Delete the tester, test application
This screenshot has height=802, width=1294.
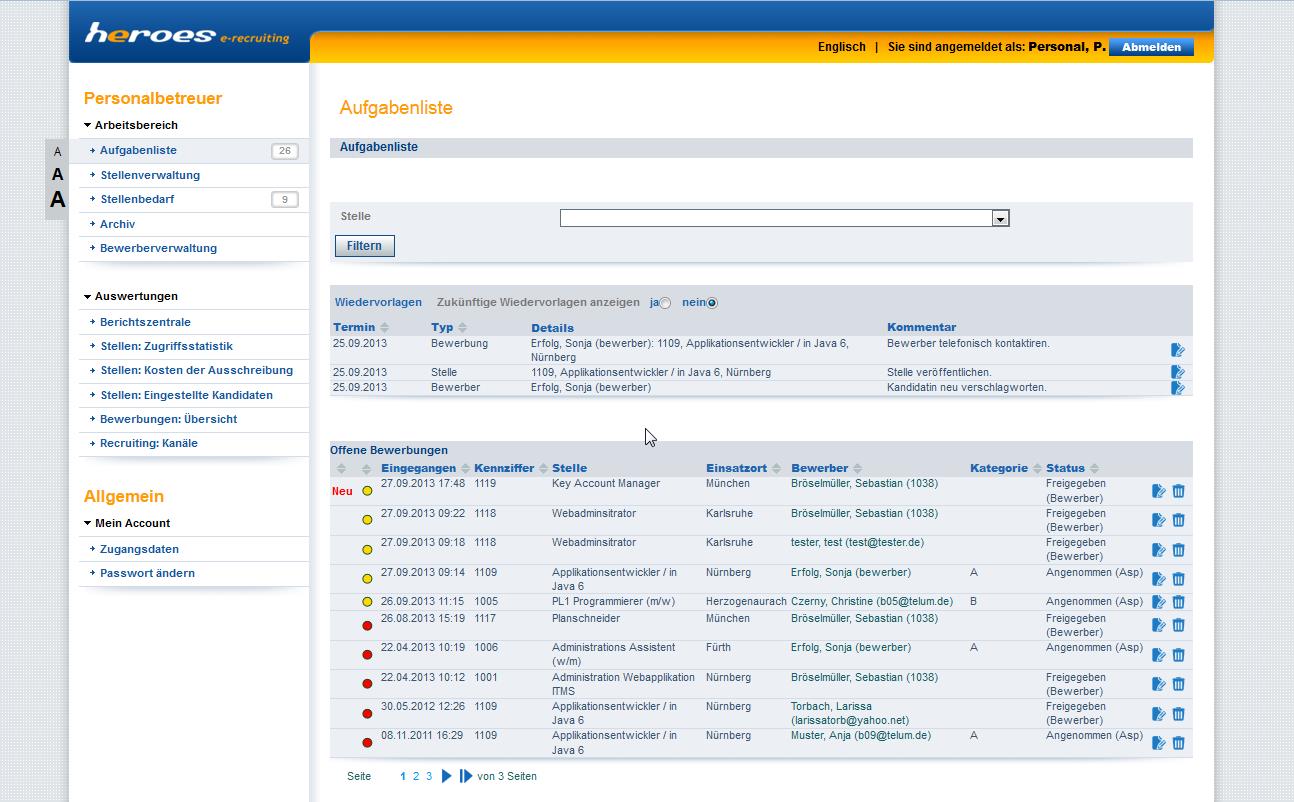coord(1178,550)
